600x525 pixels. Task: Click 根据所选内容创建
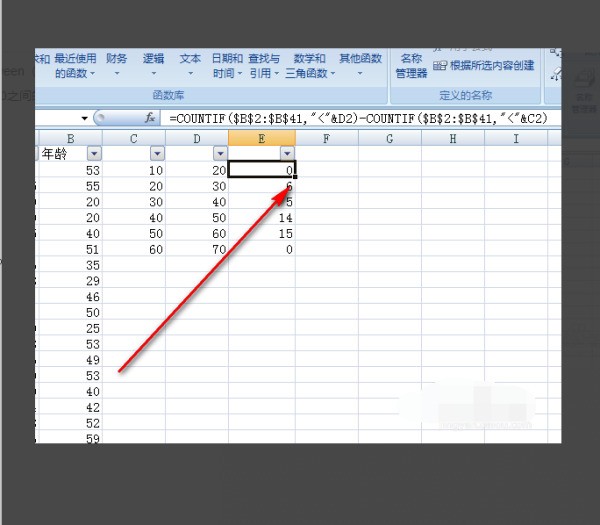tap(484, 65)
